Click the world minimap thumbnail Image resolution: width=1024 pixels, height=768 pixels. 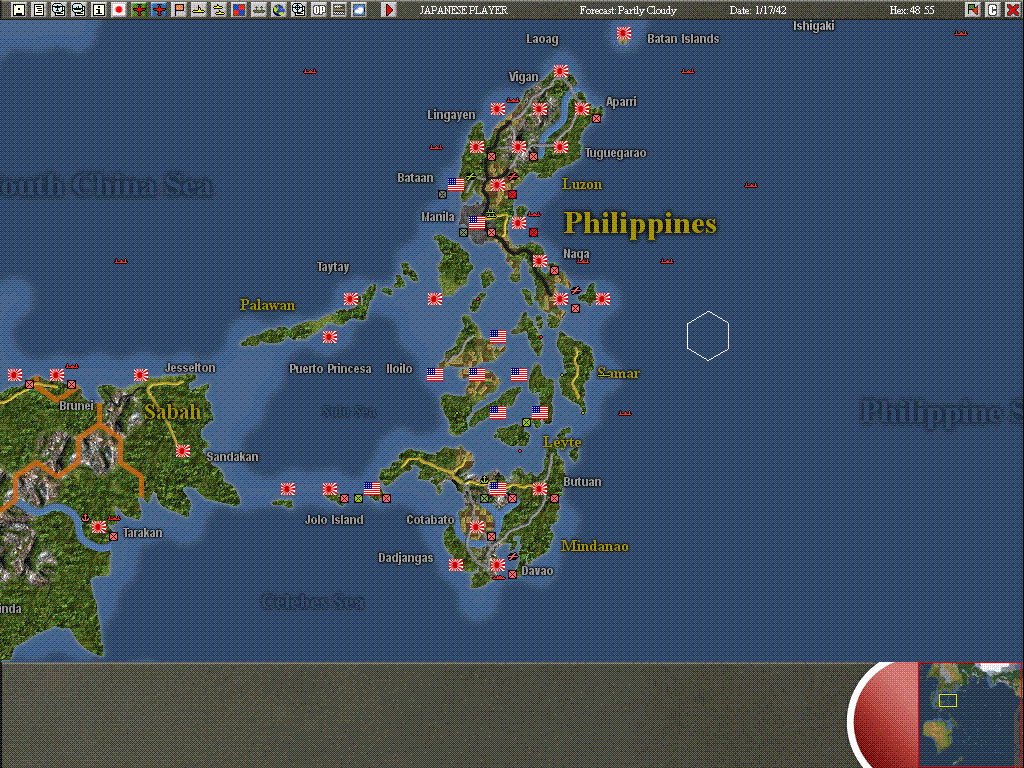970,714
